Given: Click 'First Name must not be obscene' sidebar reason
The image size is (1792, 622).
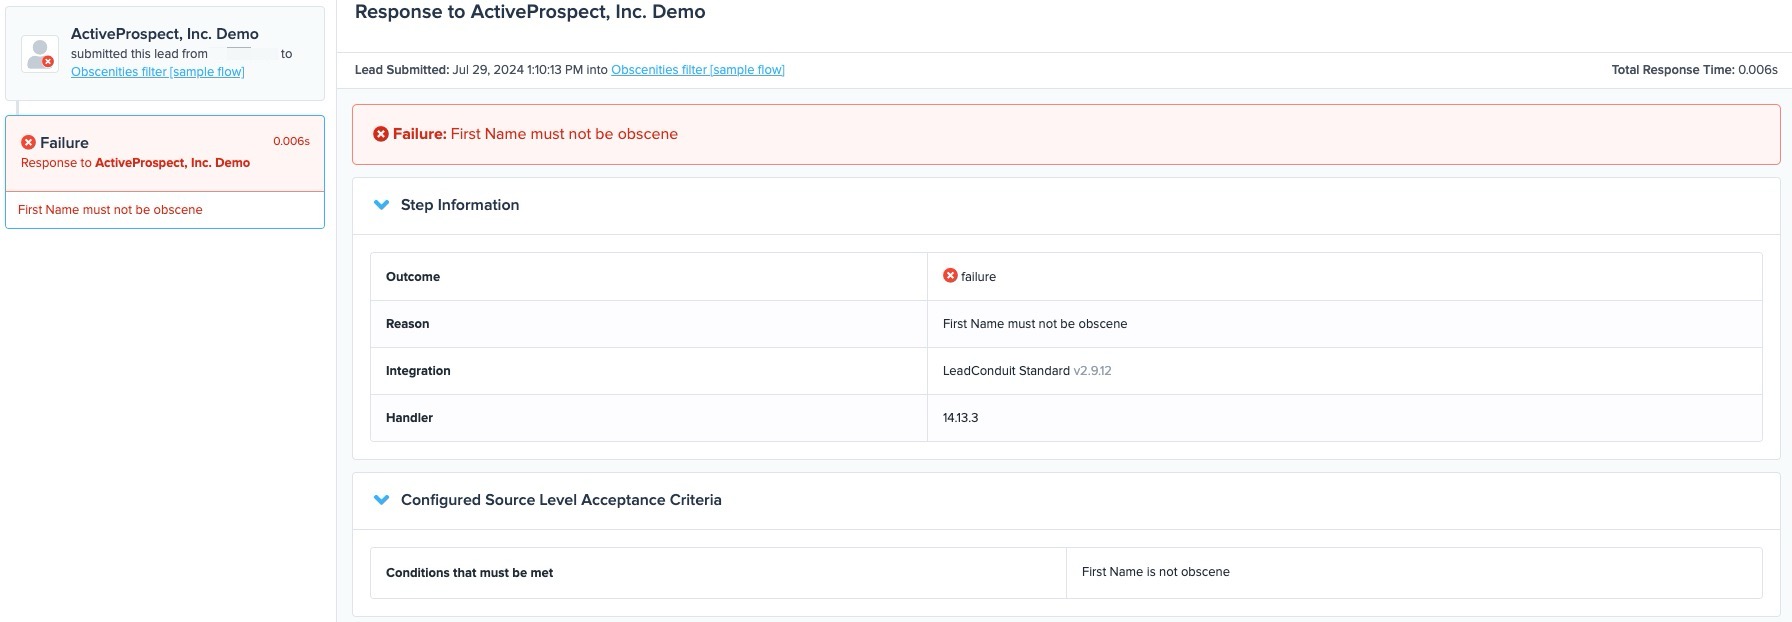Looking at the screenshot, I should pyautogui.click(x=110, y=210).
